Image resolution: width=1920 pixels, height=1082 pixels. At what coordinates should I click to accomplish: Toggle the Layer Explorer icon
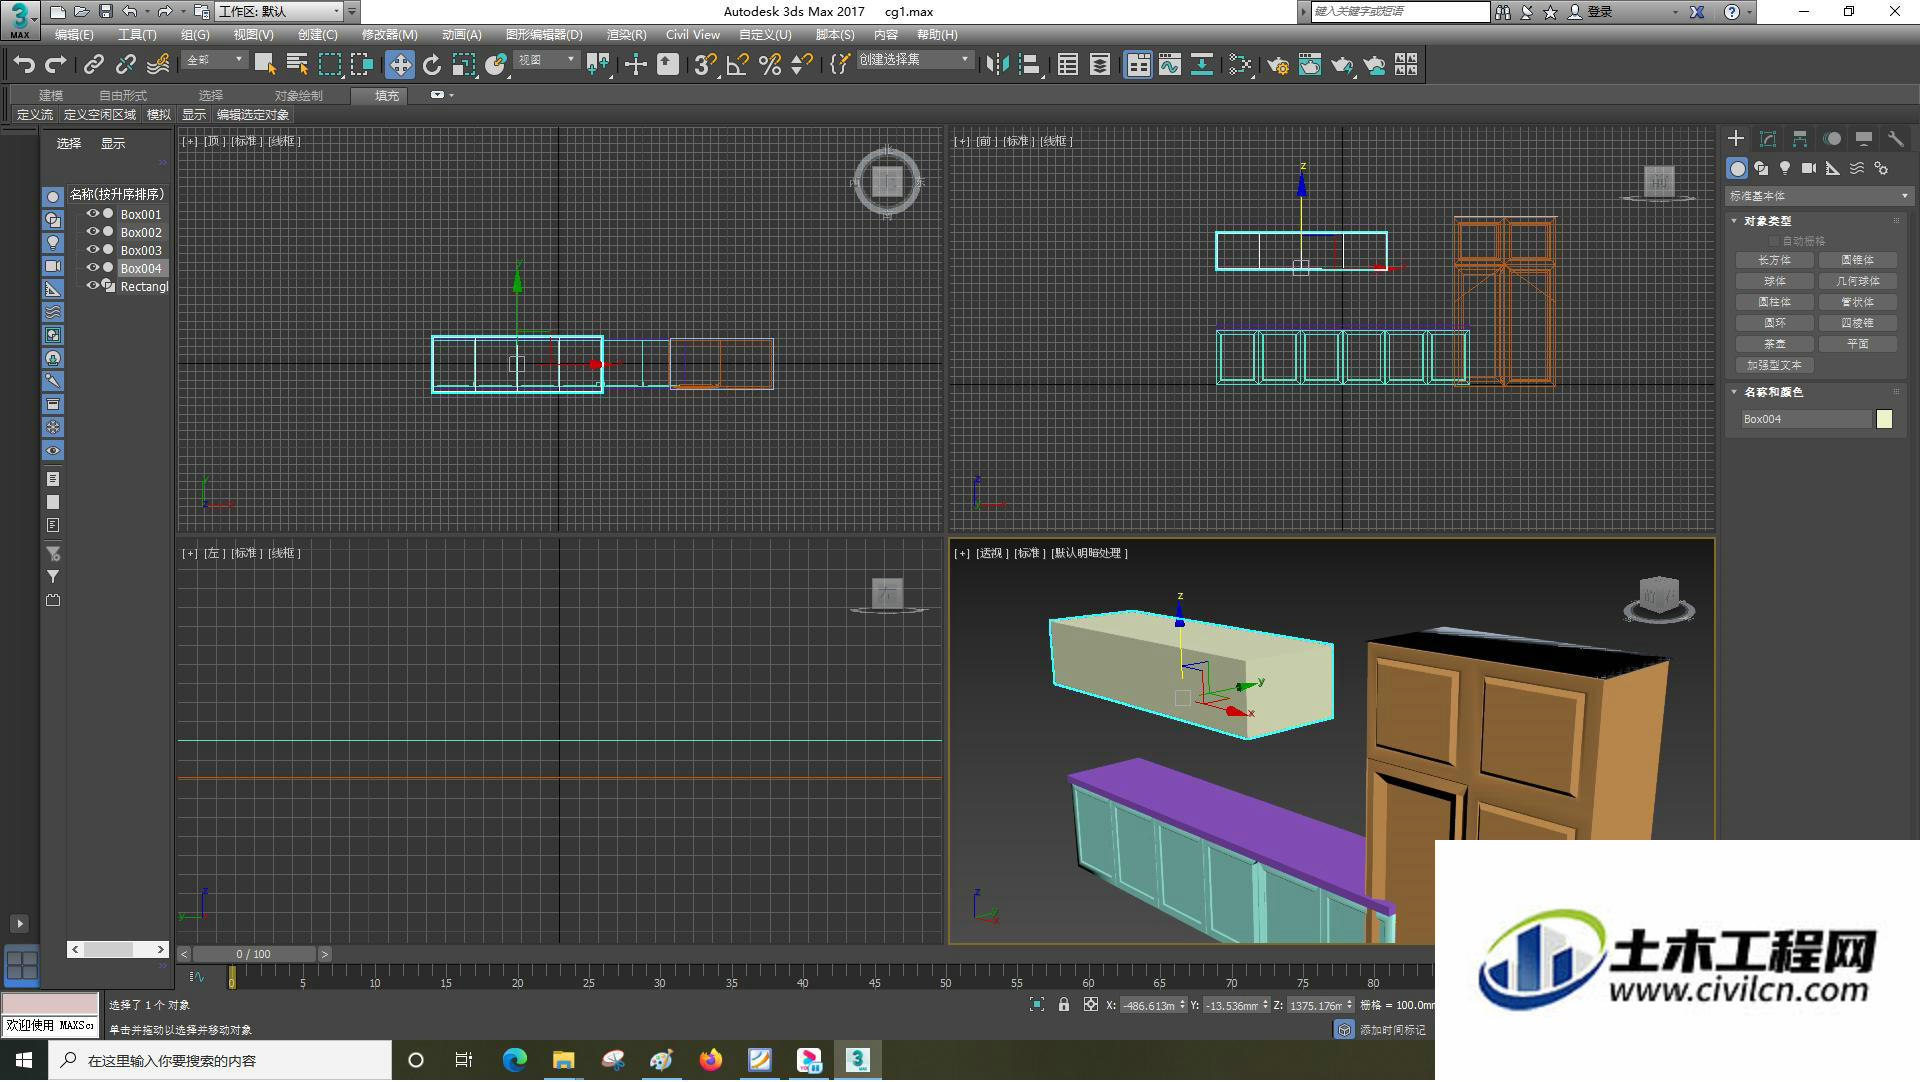click(x=1100, y=65)
